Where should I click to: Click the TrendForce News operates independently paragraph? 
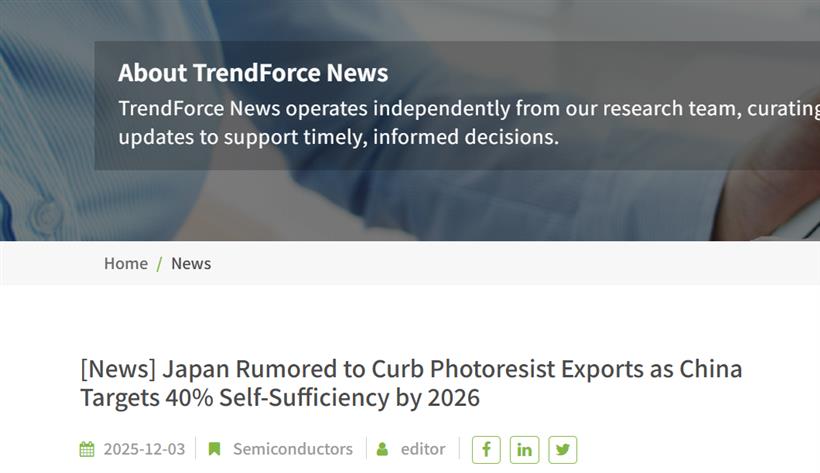tap(469, 122)
